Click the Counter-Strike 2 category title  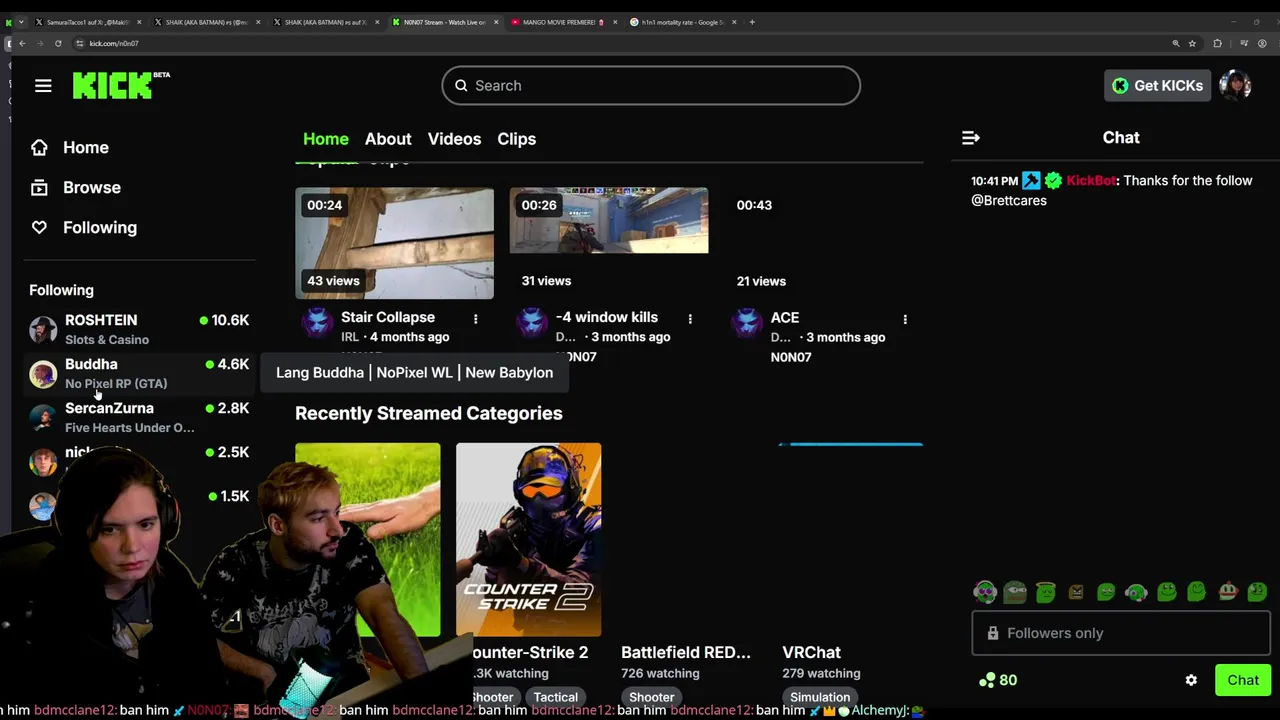(x=529, y=652)
